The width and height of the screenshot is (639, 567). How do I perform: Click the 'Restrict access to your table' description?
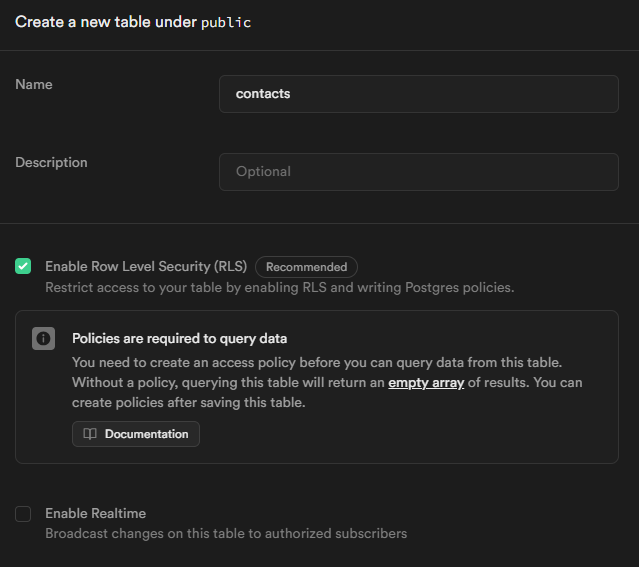coord(280,288)
